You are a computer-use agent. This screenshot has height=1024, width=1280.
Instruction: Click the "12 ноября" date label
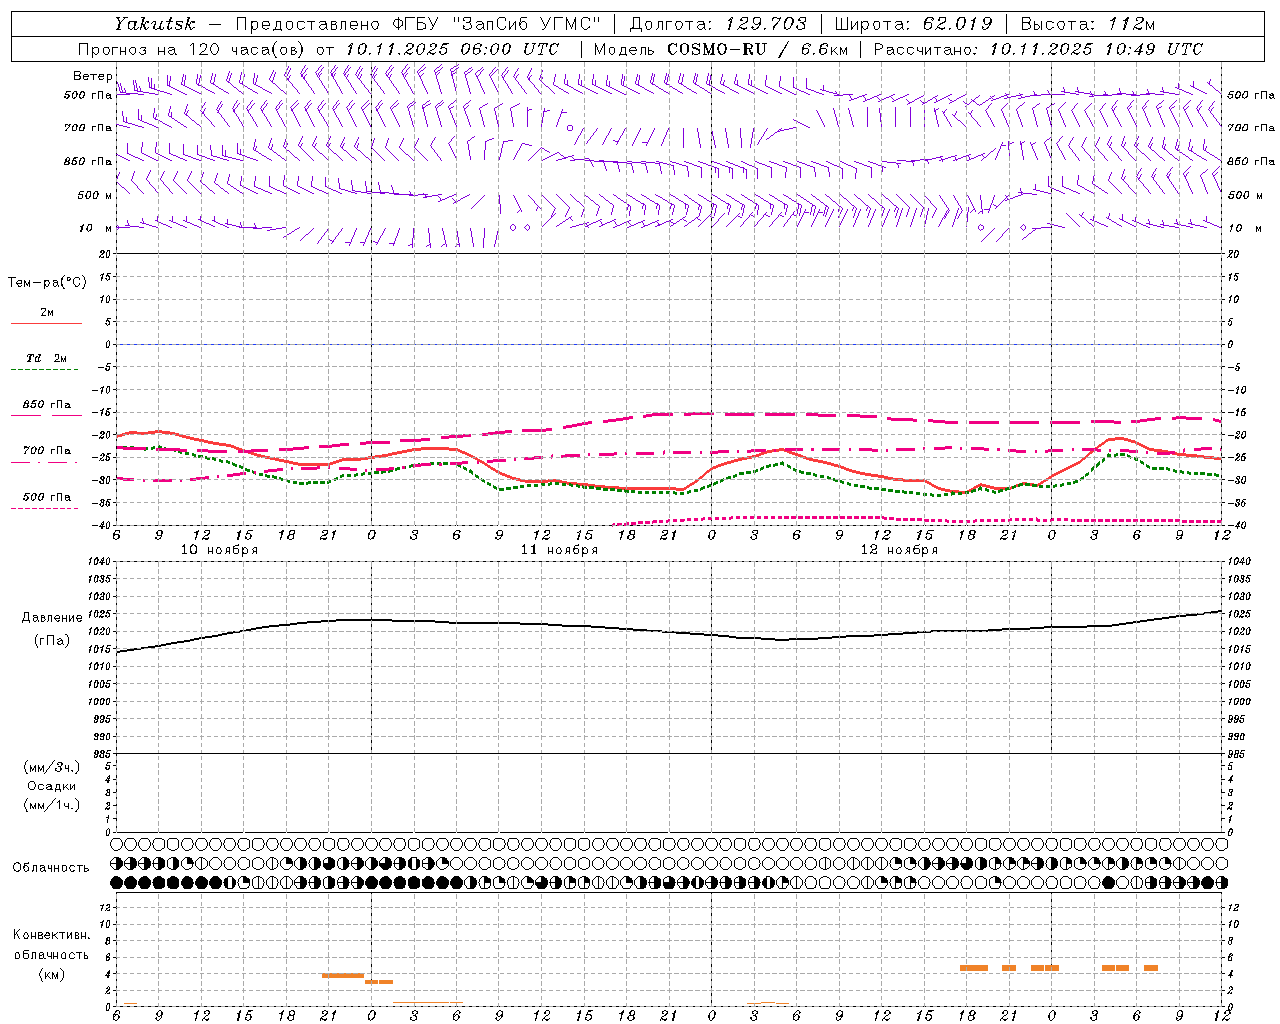(899, 550)
